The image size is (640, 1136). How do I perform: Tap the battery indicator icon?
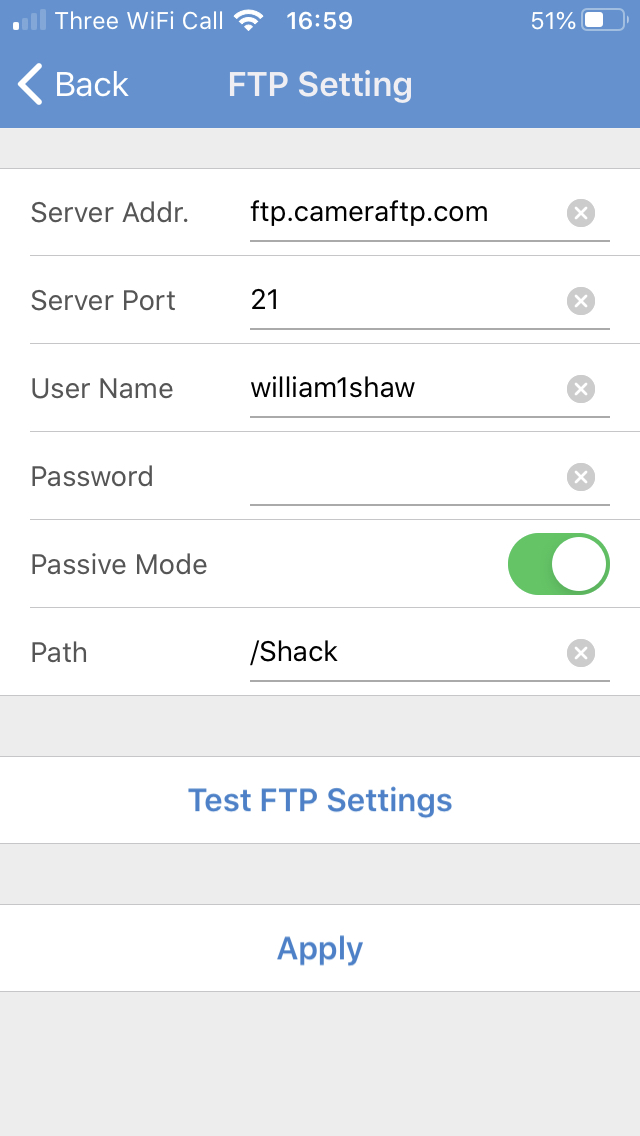click(x=605, y=20)
